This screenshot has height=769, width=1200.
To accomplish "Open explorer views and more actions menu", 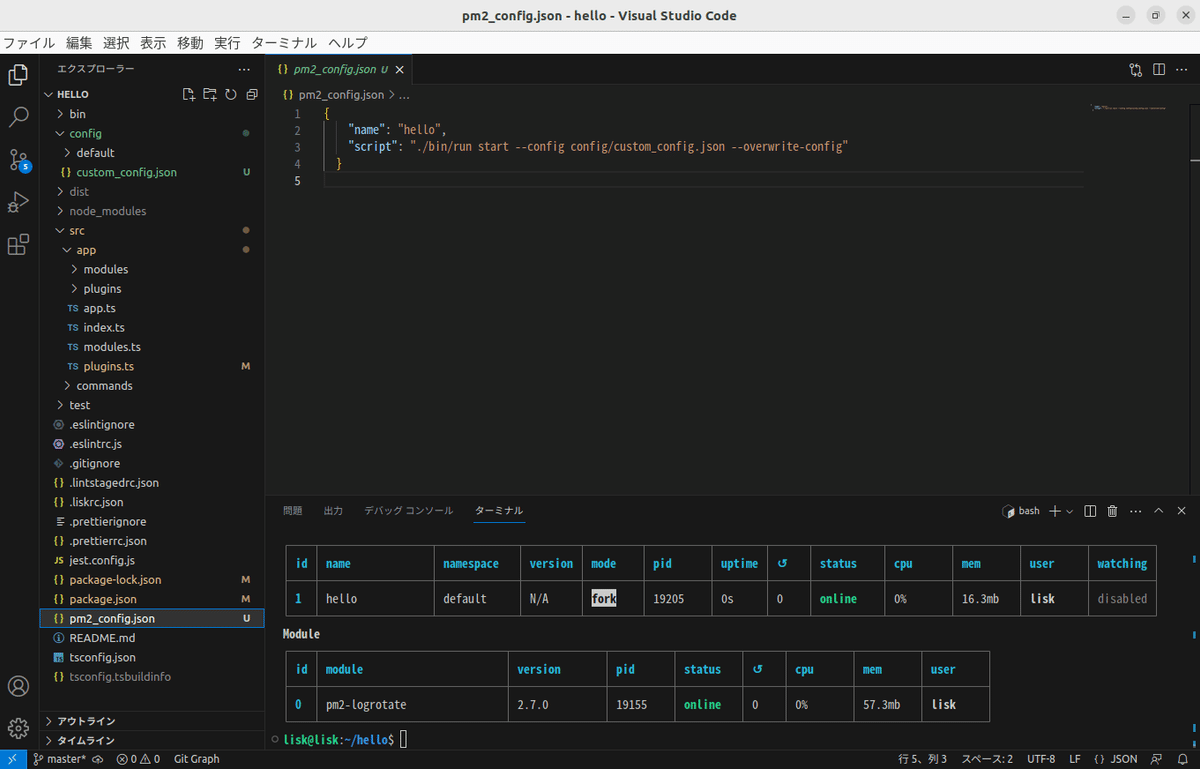I will 244,69.
